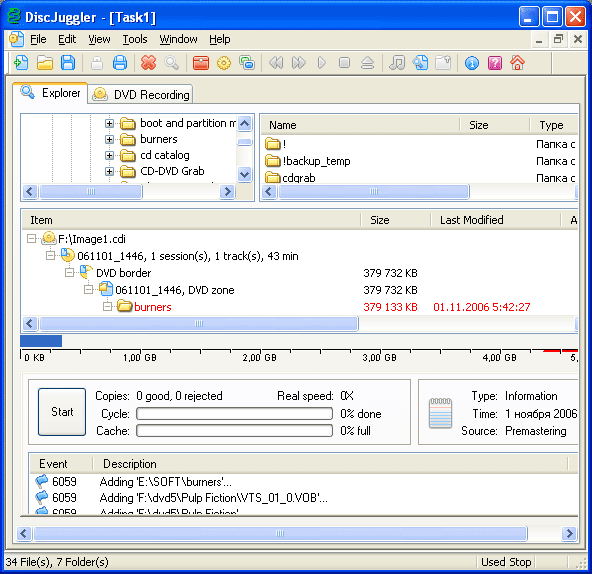This screenshot has width=592, height=574.
Task: Click the red toolbox icon
Action: [x=200, y=63]
